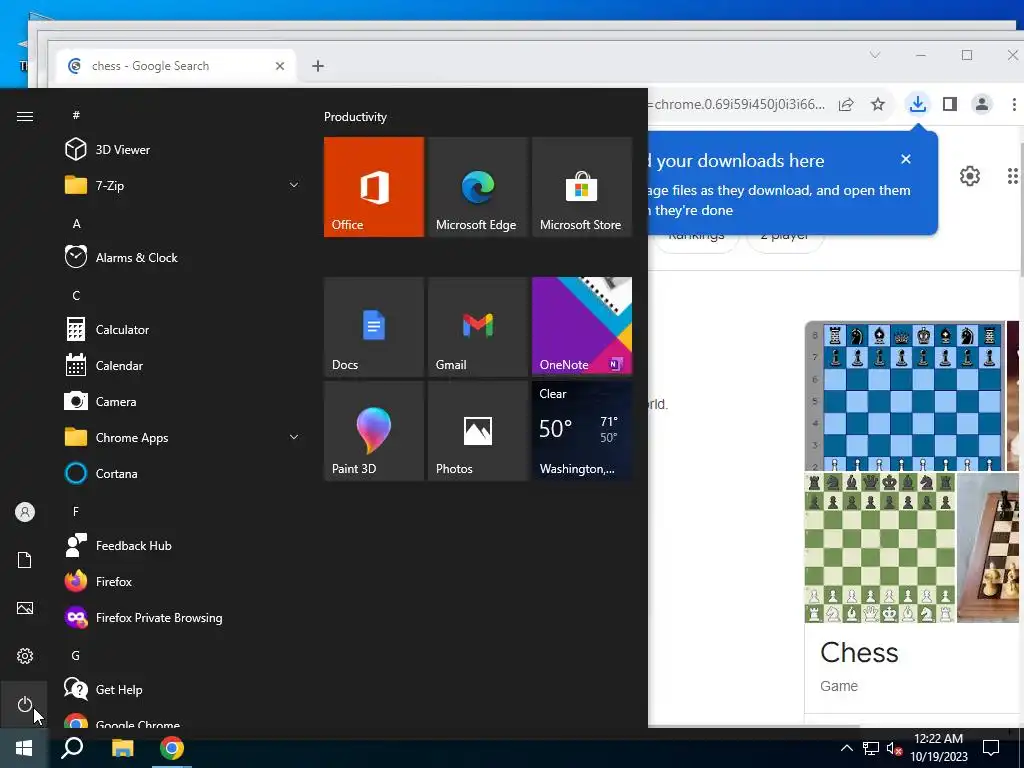
Task: Open File Explorer from the taskbar
Action: (x=122, y=748)
